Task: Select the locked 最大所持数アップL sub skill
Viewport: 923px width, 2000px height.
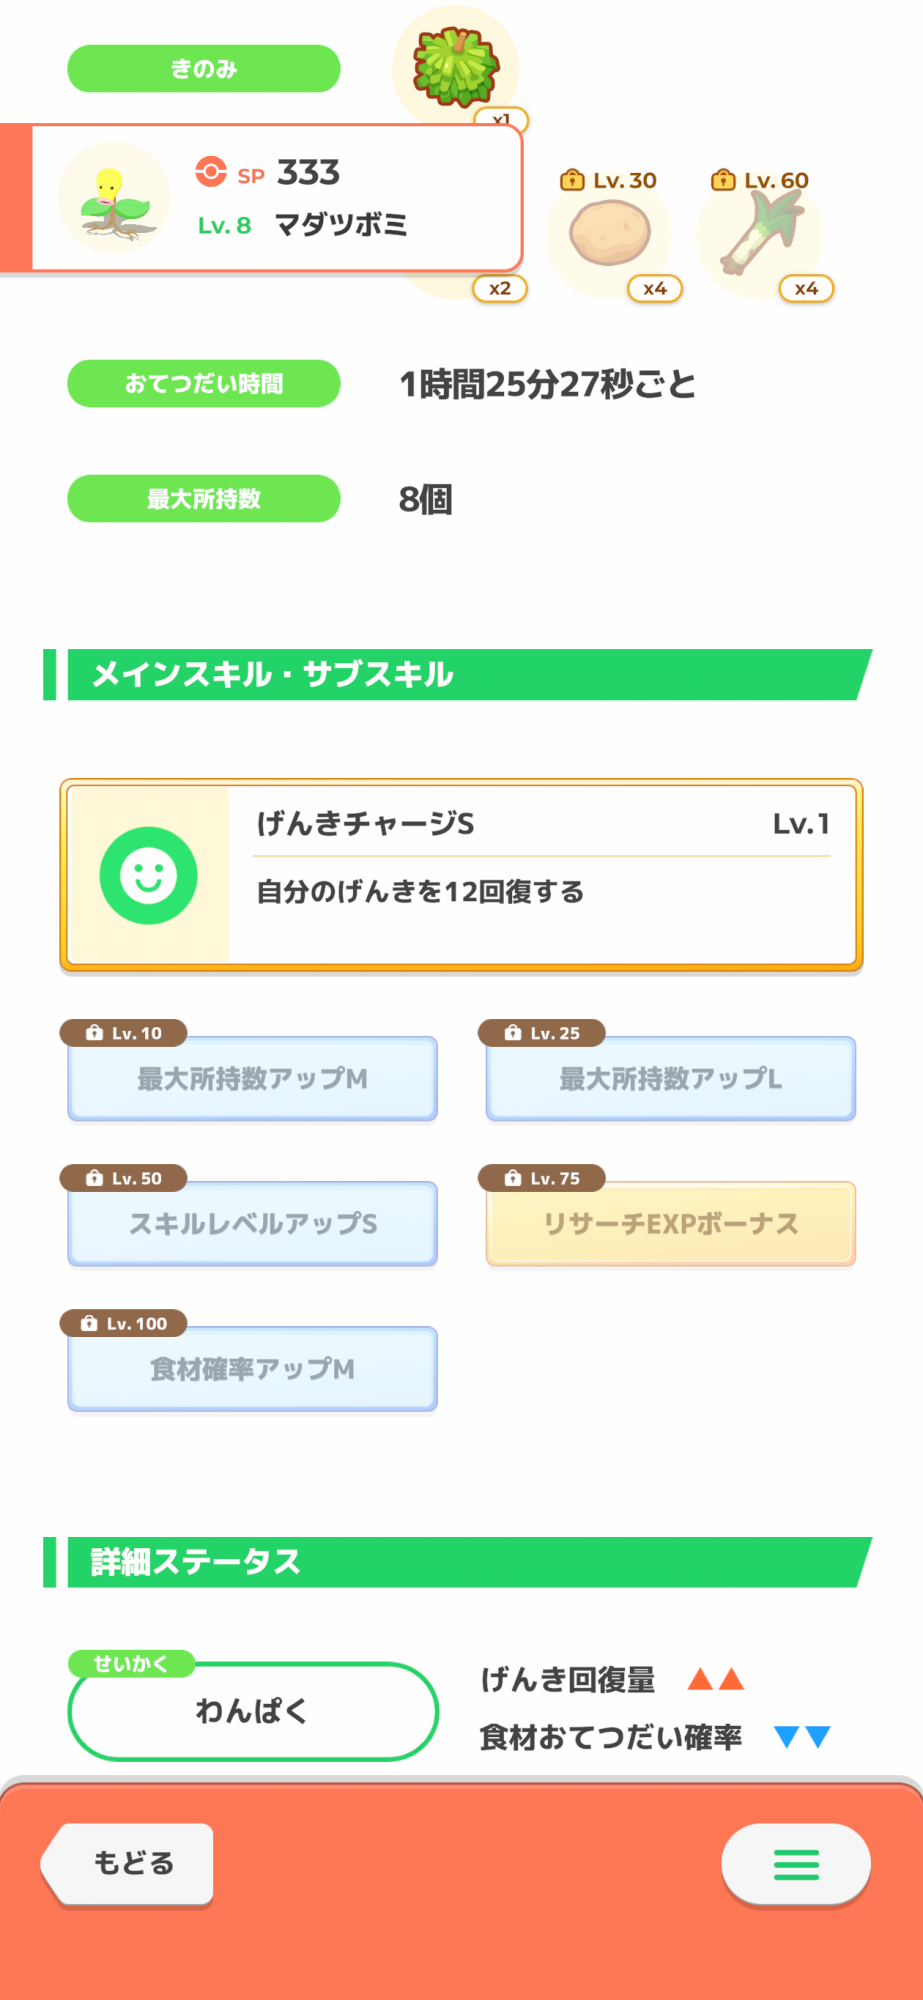Action: coord(670,1078)
